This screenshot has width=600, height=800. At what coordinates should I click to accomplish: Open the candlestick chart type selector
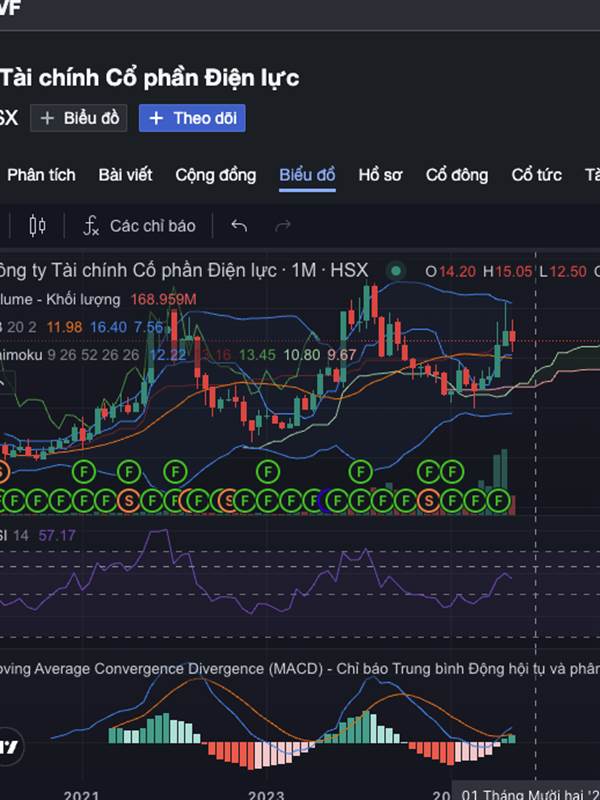(x=38, y=226)
